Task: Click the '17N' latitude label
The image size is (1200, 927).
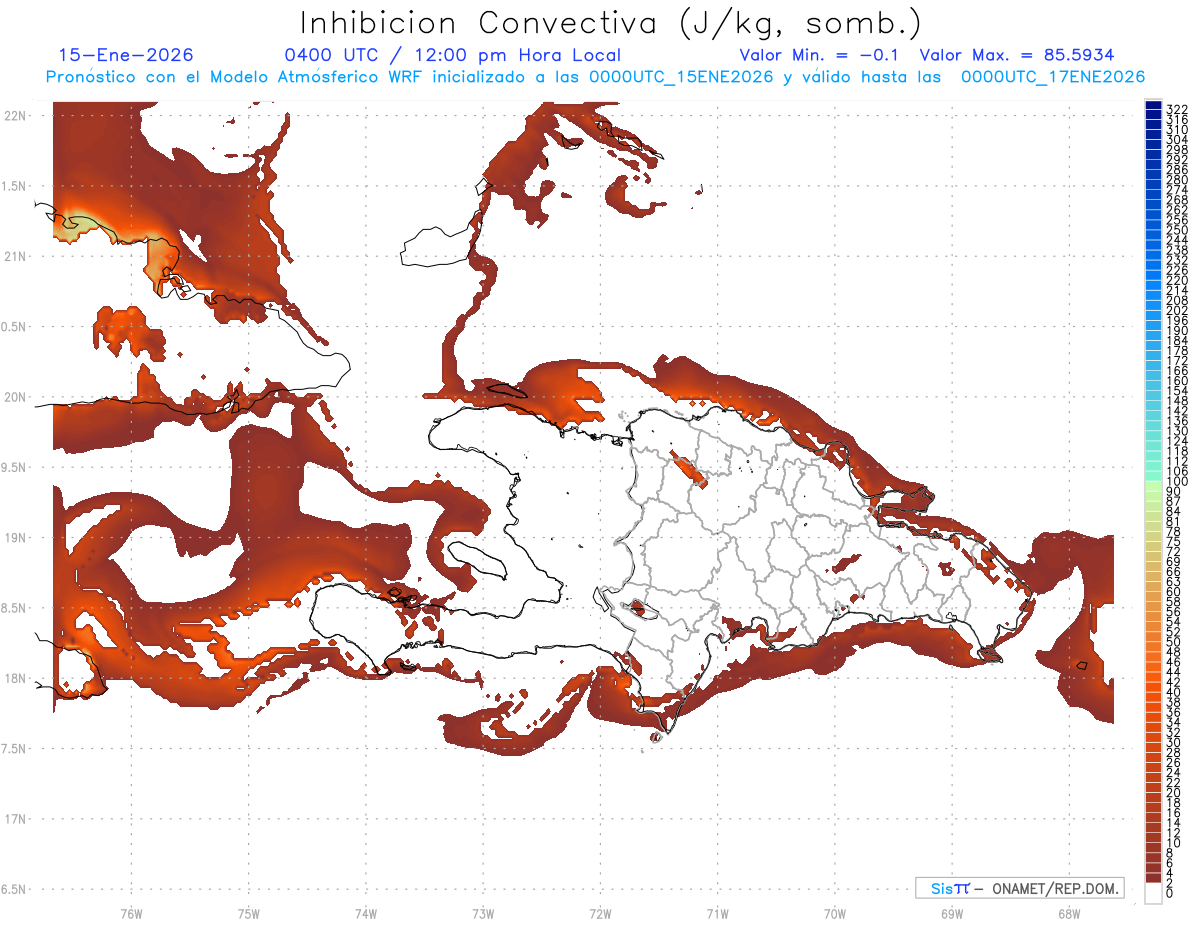Action: pyautogui.click(x=15, y=819)
